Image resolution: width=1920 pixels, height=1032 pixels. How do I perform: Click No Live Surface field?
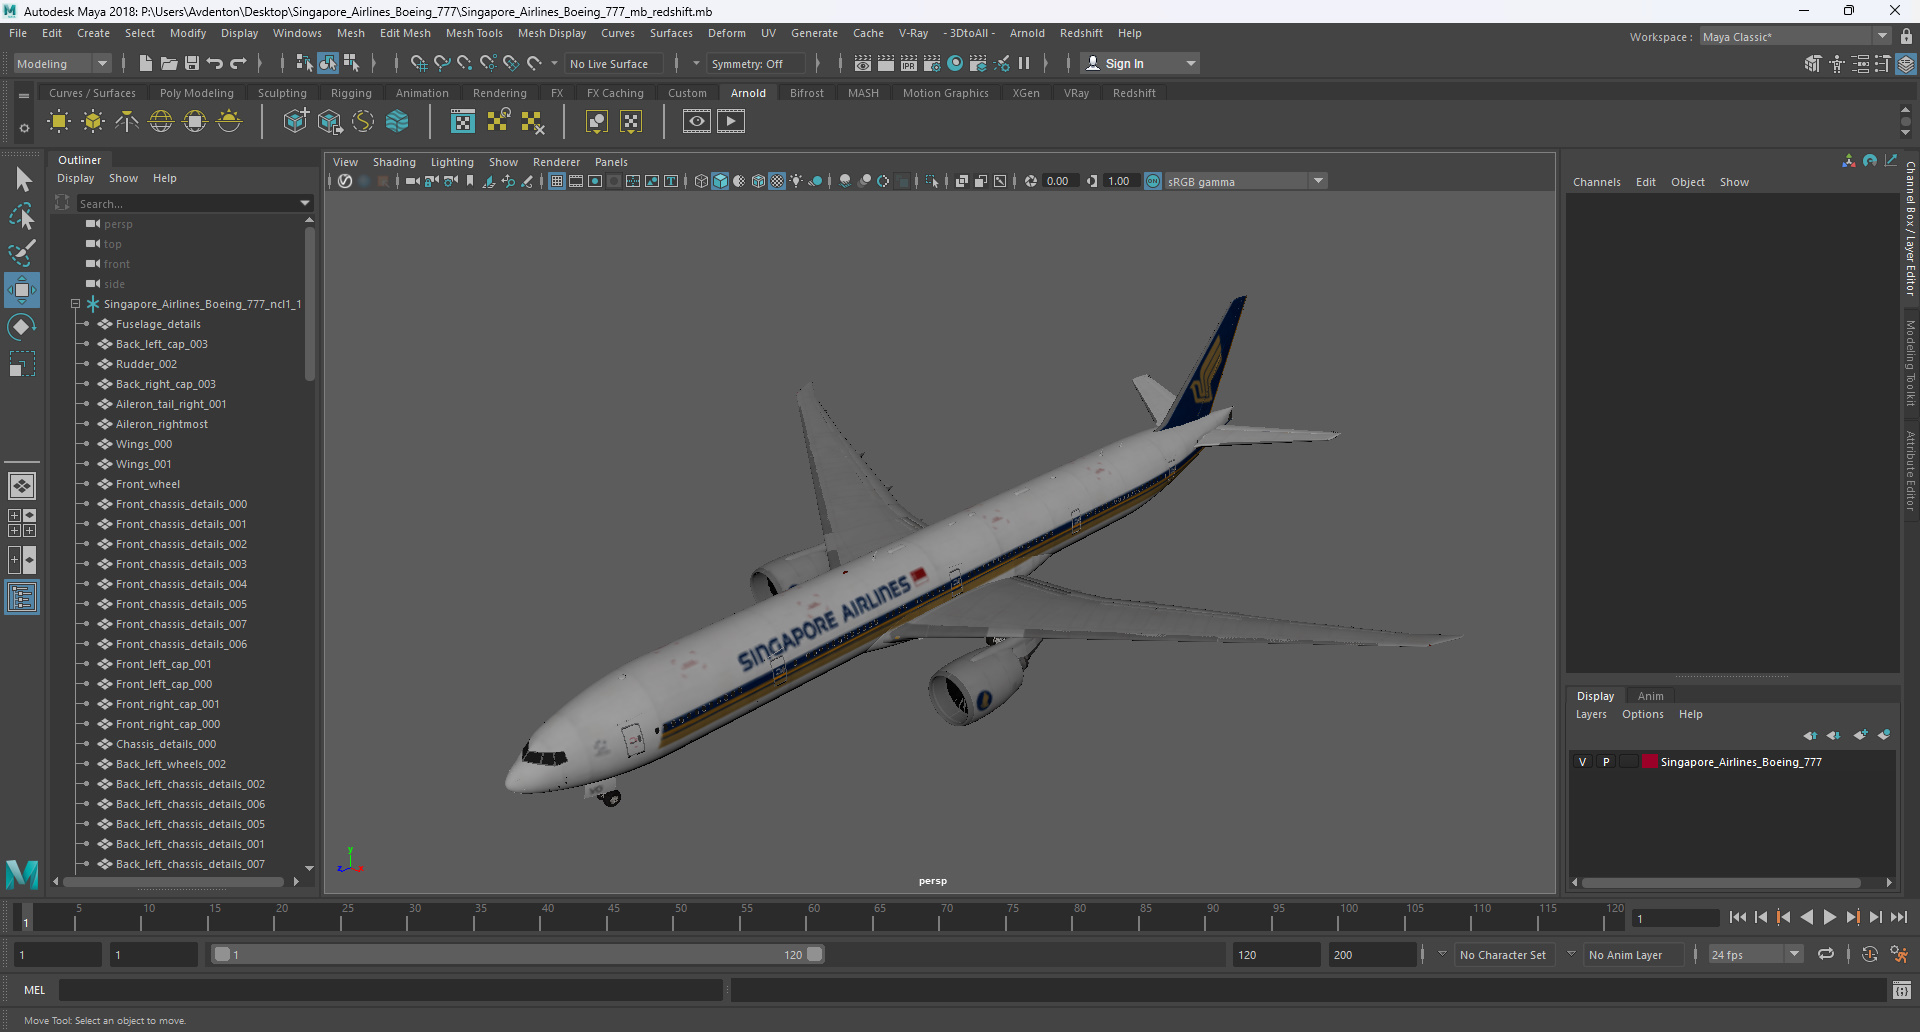612,63
